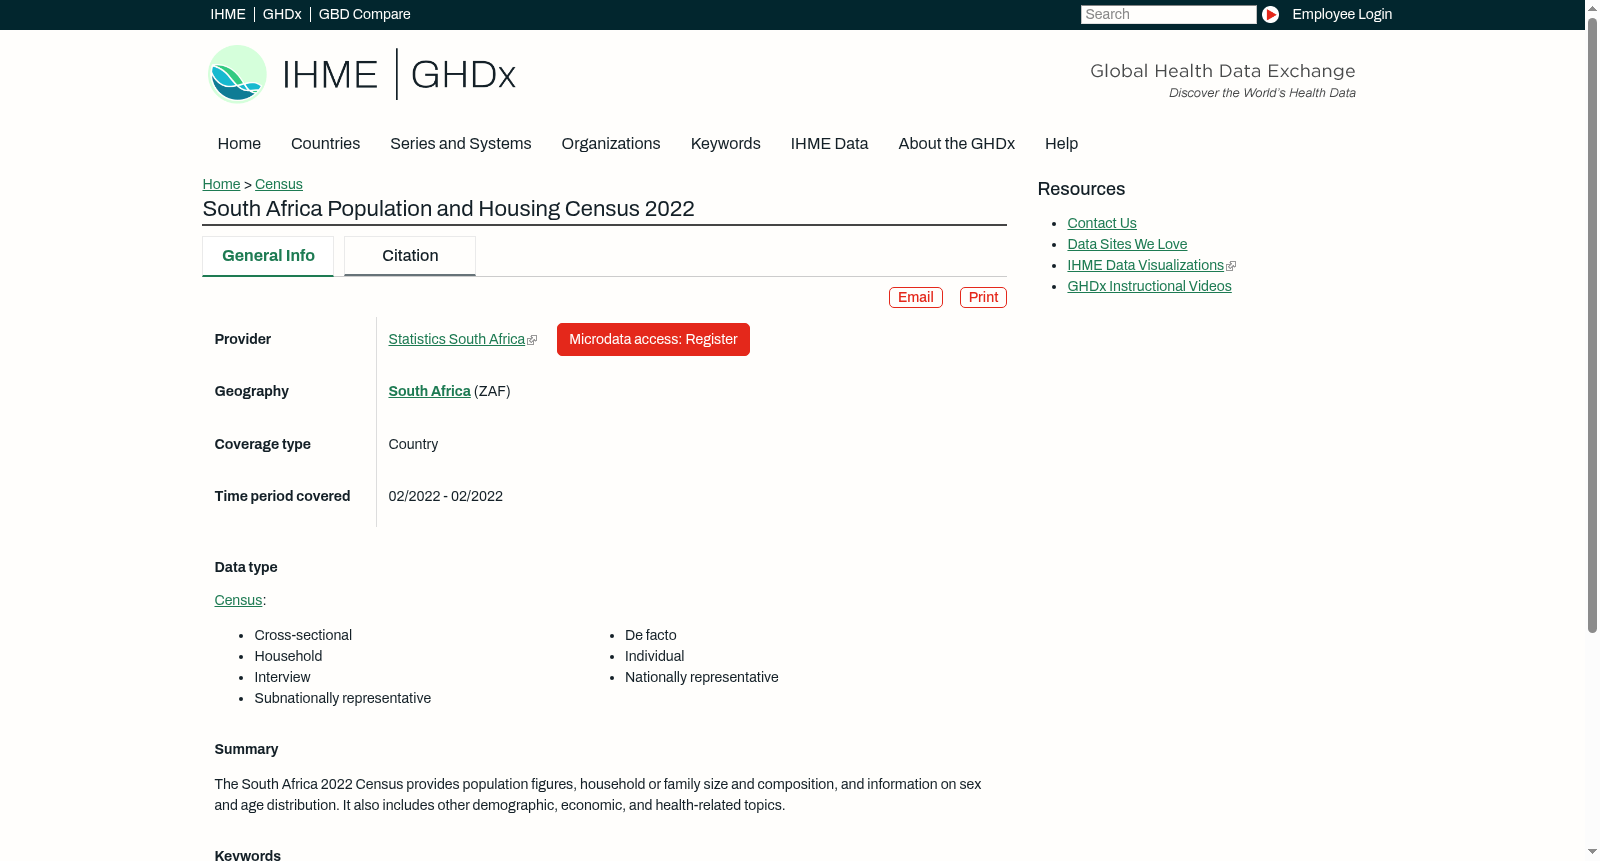Click the Time period covered label
The image size is (1600, 861).
tap(282, 496)
